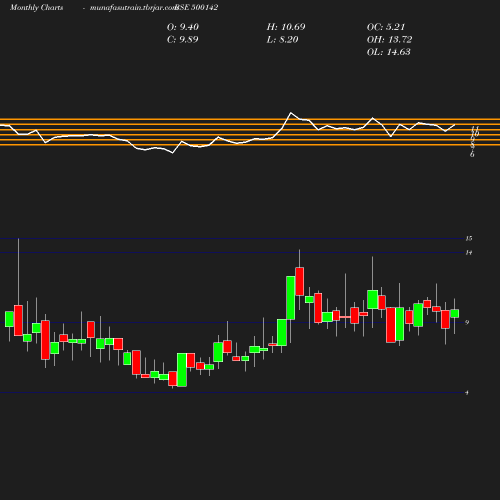Click the 'OL: 14.63' reading
Screen dimensions: 500x500
[x=389, y=52]
